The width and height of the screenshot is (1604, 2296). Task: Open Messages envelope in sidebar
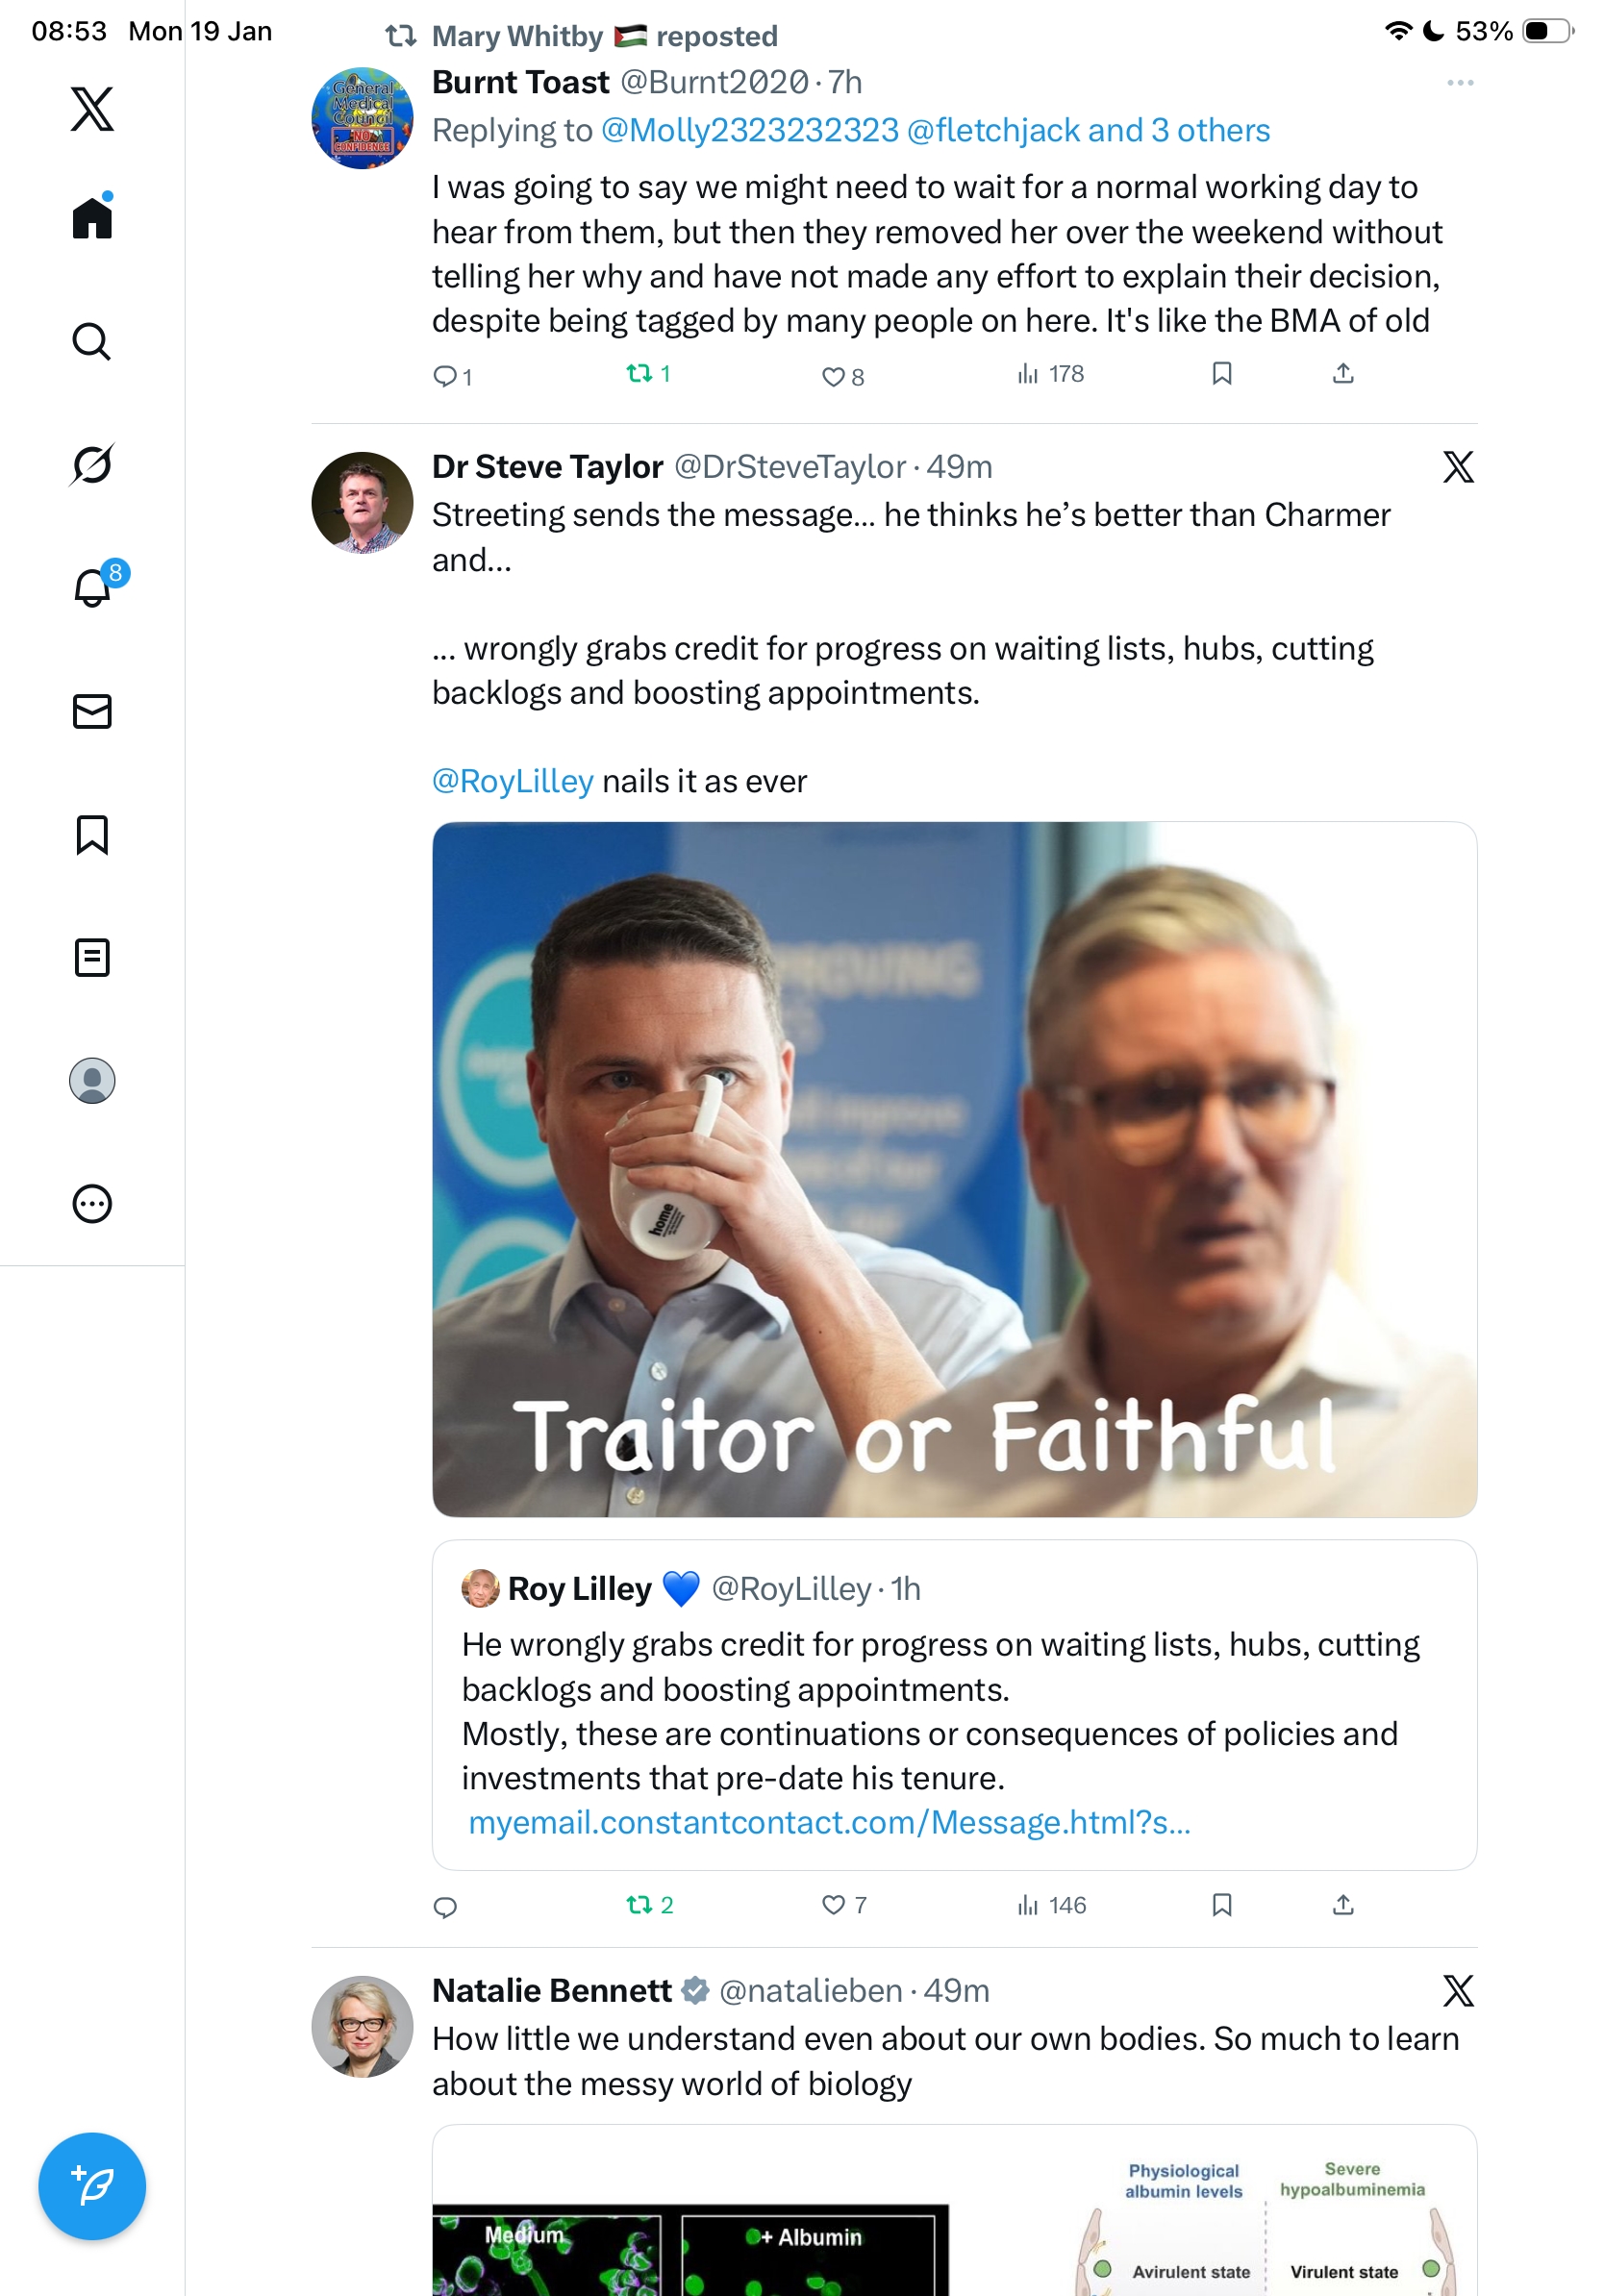[x=91, y=712]
